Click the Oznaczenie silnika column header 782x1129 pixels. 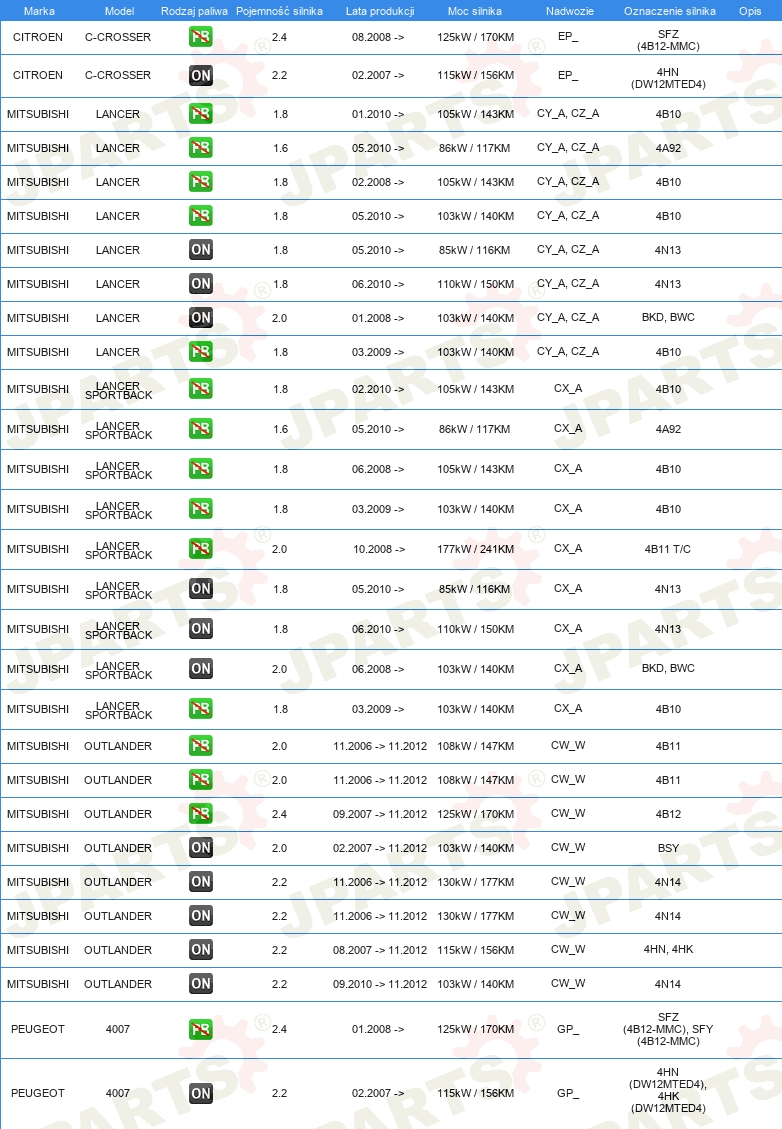670,11
